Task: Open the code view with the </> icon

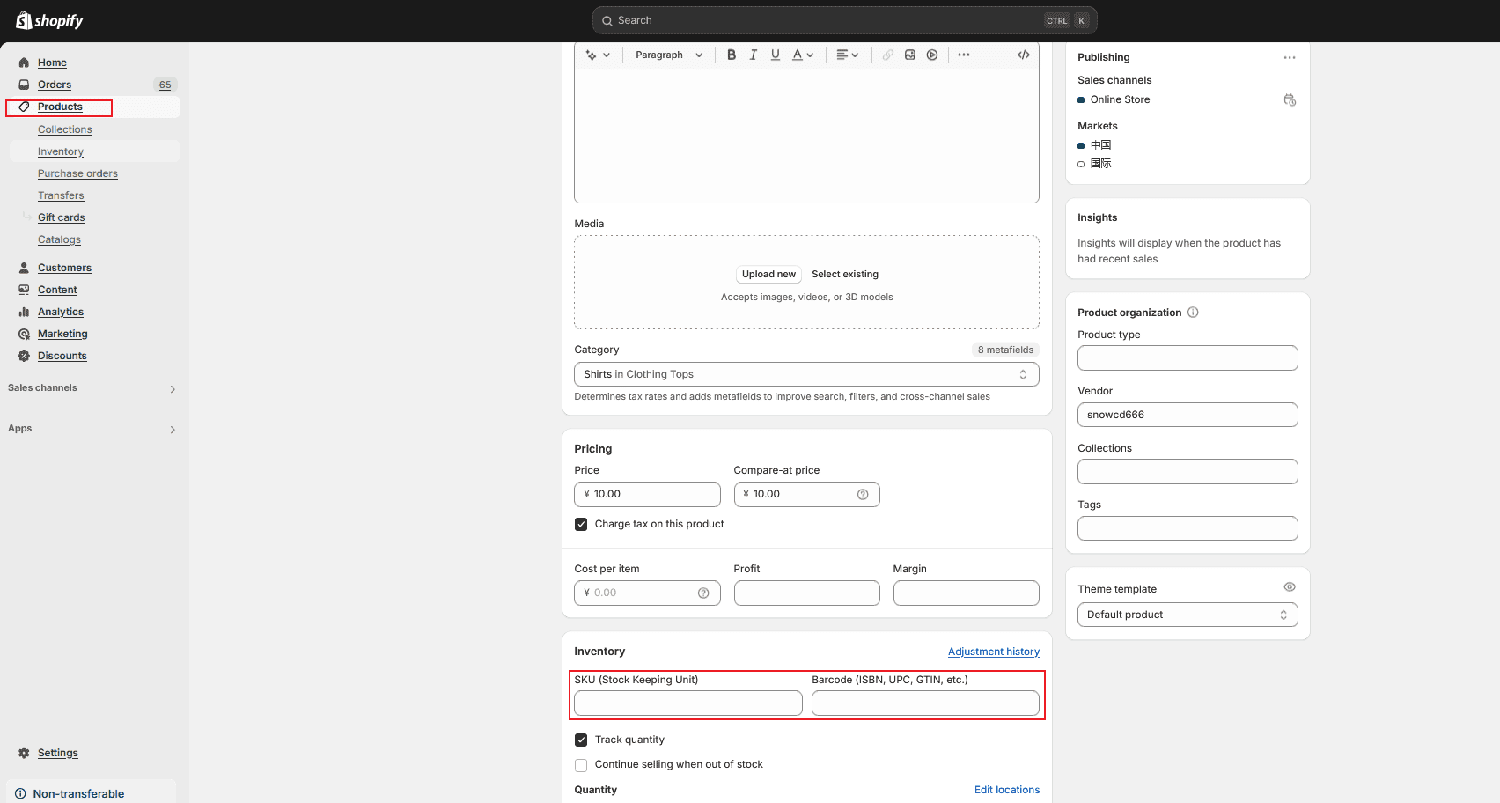Action: pos(1023,55)
